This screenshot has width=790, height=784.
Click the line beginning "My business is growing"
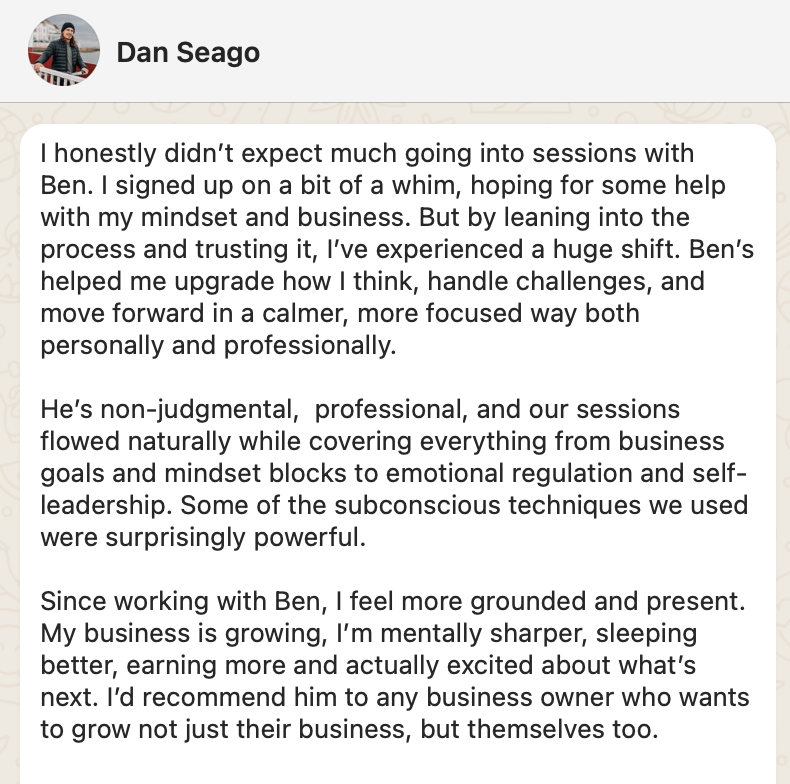coord(368,633)
